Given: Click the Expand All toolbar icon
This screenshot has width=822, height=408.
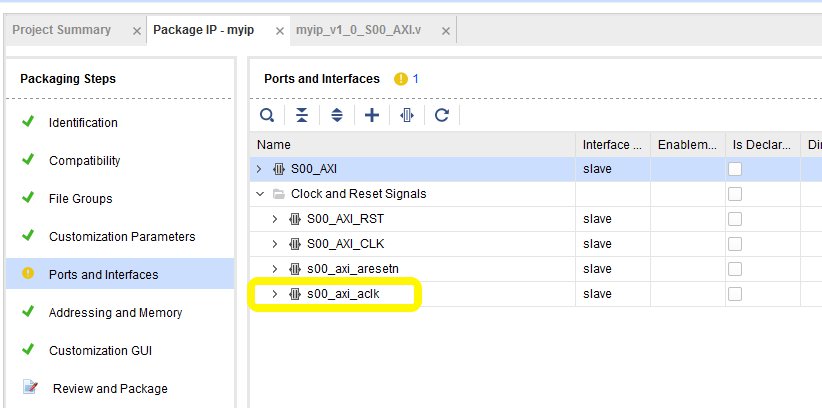Looking at the screenshot, I should pyautogui.click(x=337, y=115).
